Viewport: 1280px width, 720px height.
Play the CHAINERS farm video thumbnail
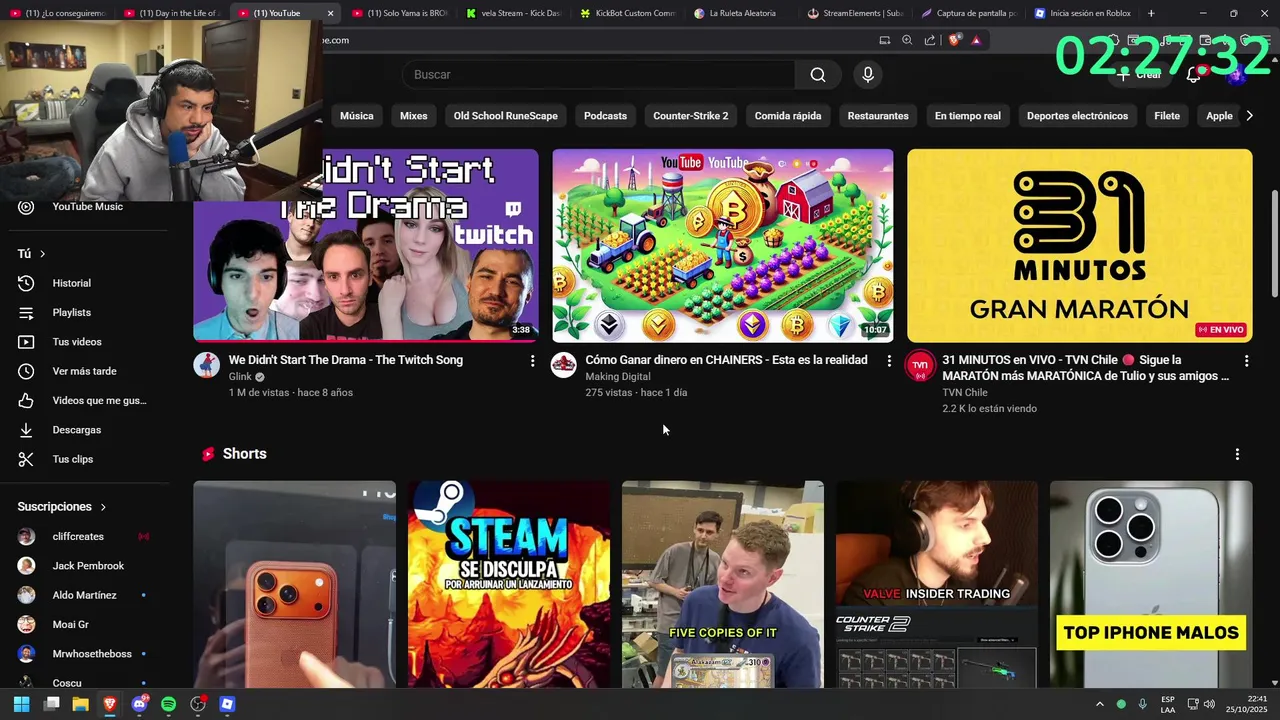[x=722, y=245]
